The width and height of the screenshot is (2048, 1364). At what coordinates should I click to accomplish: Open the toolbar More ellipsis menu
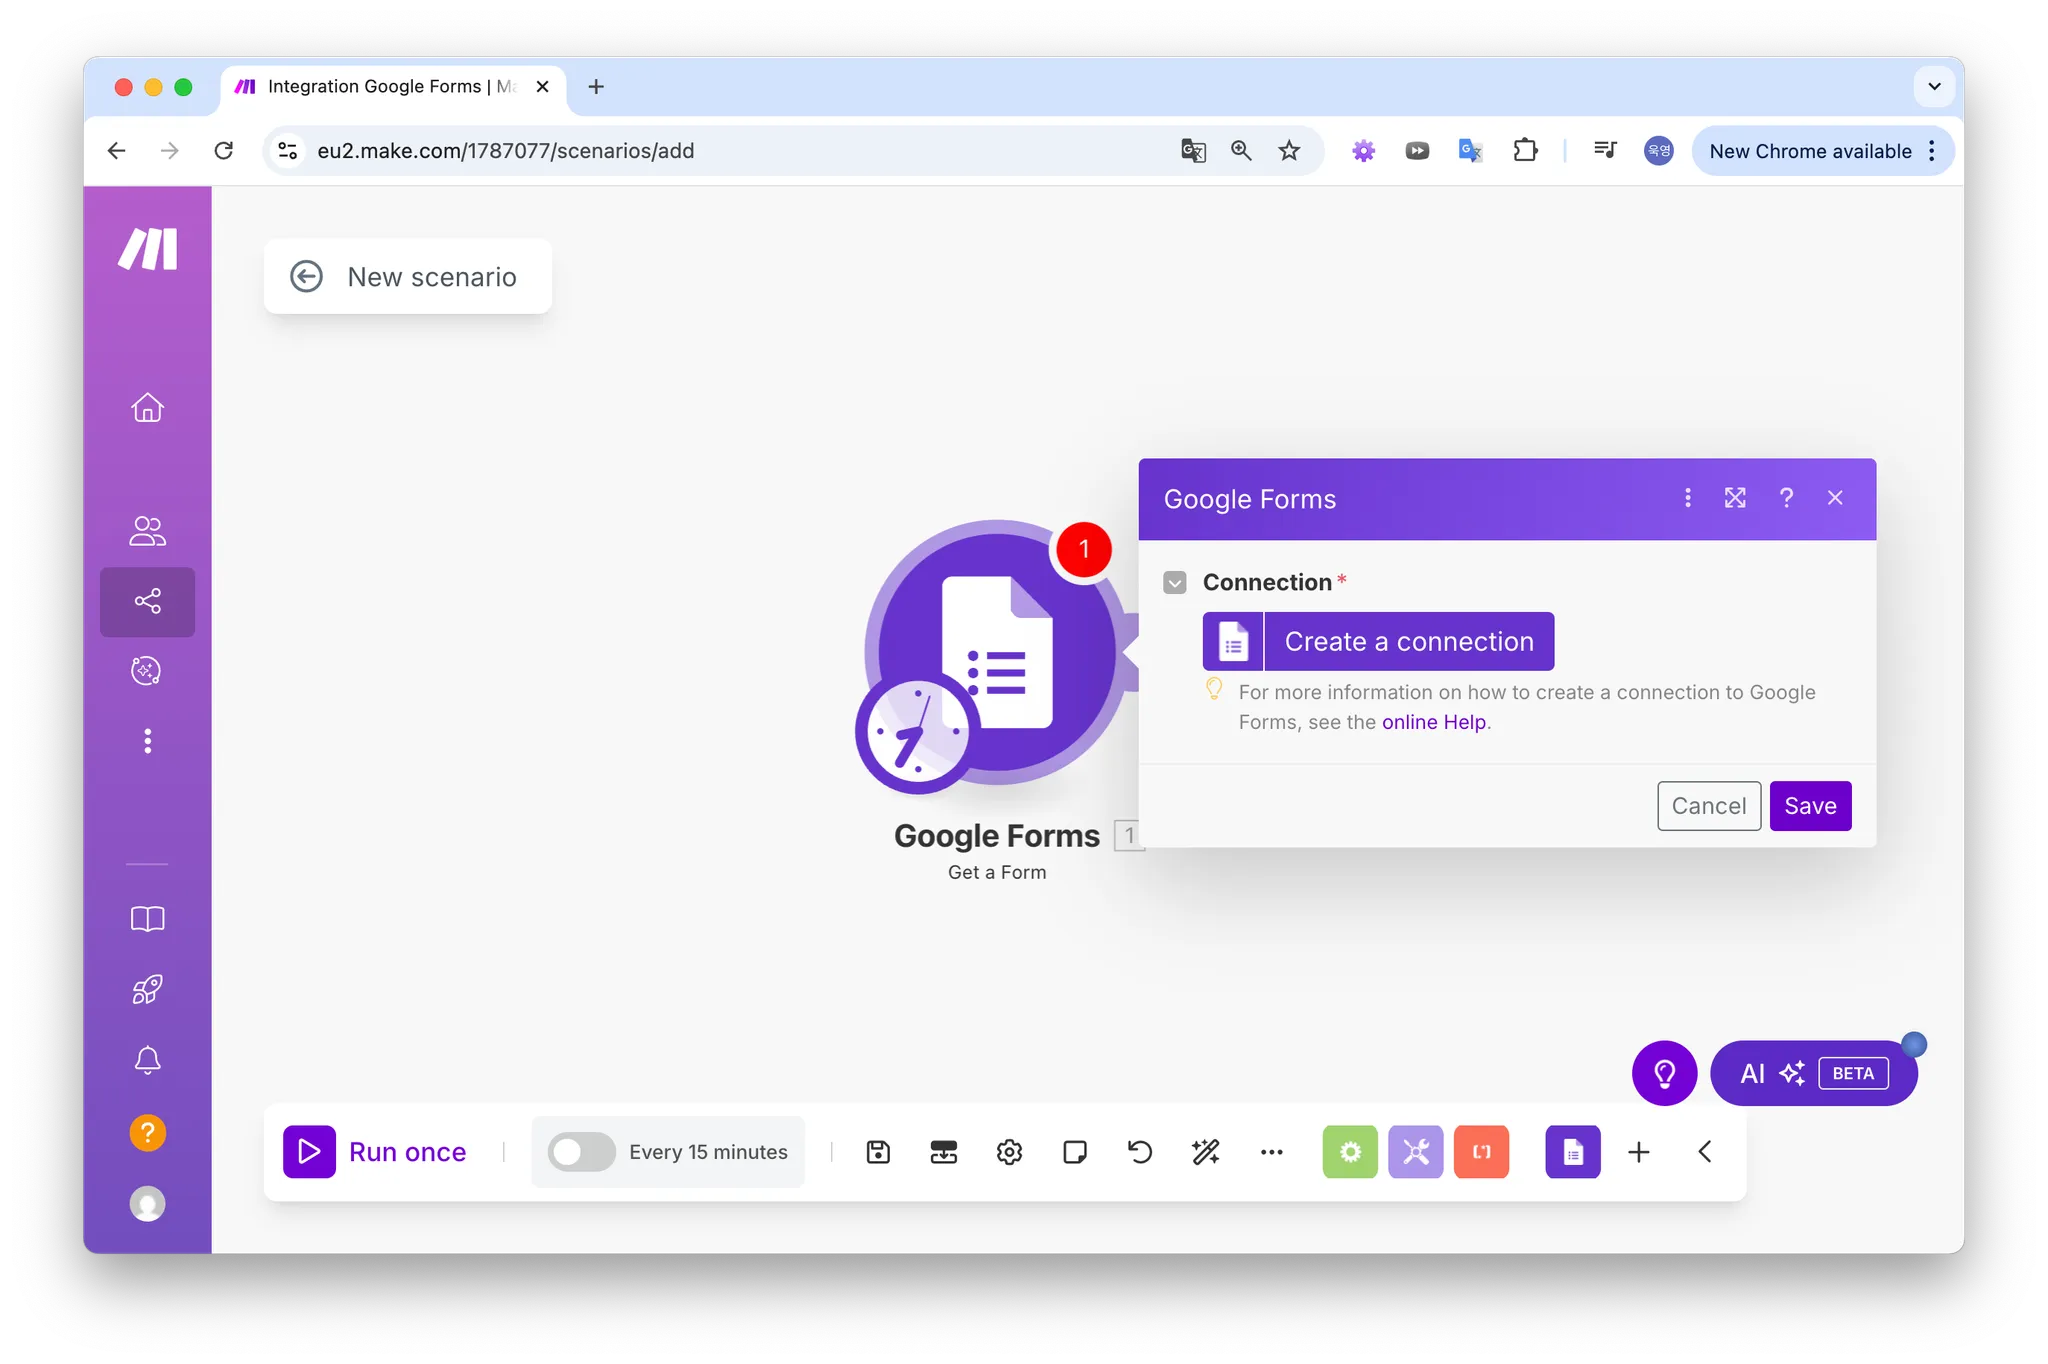point(1271,1152)
